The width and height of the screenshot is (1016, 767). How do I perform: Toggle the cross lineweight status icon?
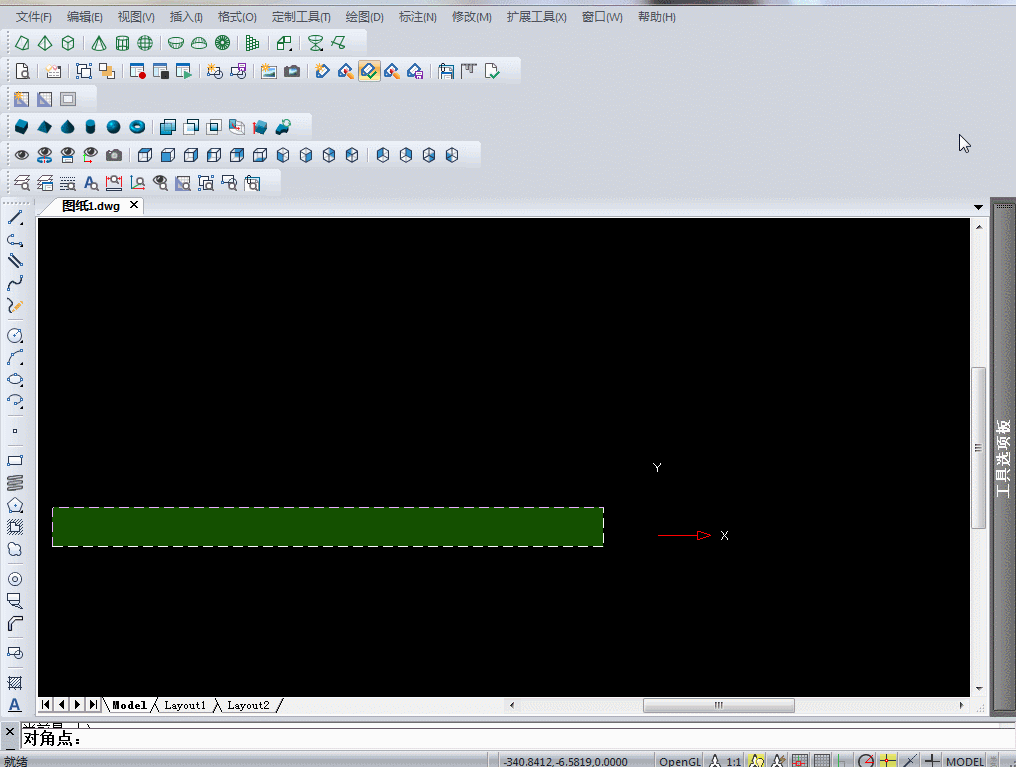[x=932, y=761]
